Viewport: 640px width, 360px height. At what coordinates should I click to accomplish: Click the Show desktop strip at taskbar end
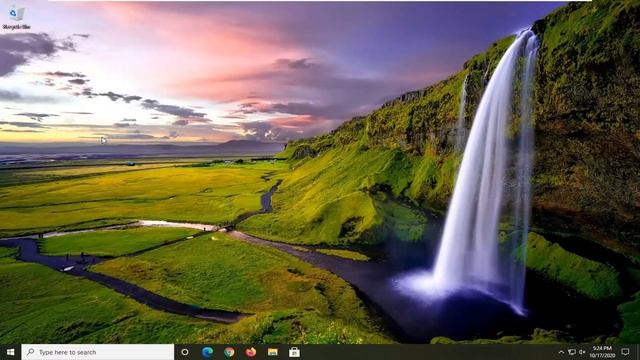(x=638, y=352)
